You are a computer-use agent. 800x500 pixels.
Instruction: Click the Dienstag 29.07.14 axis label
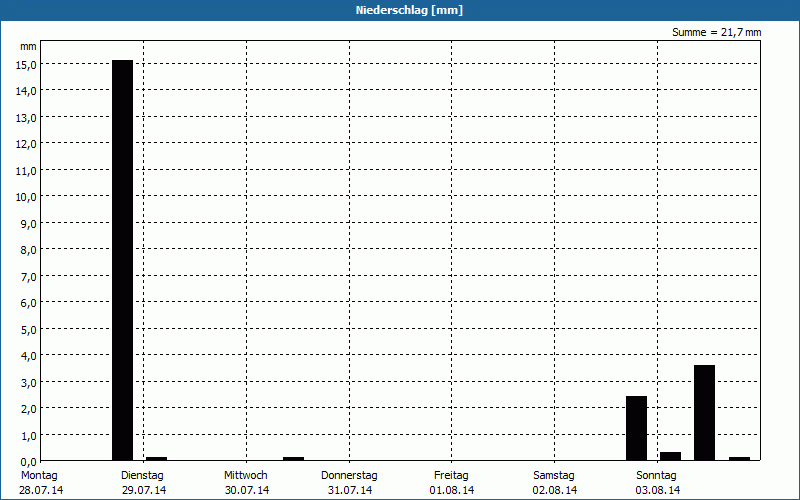[143, 483]
